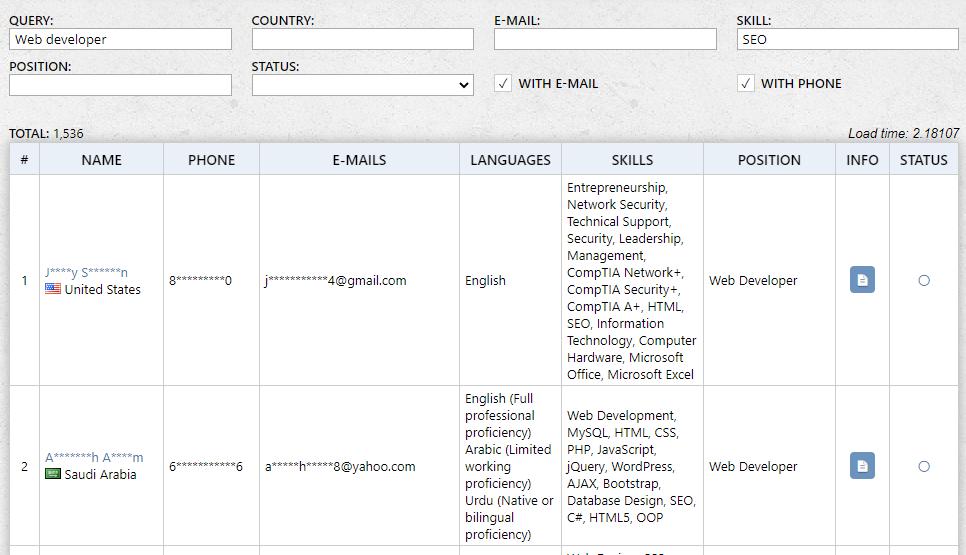The width and height of the screenshot is (966, 555).
Task: Open candidate A*******h A****m profile link
Action: click(94, 458)
